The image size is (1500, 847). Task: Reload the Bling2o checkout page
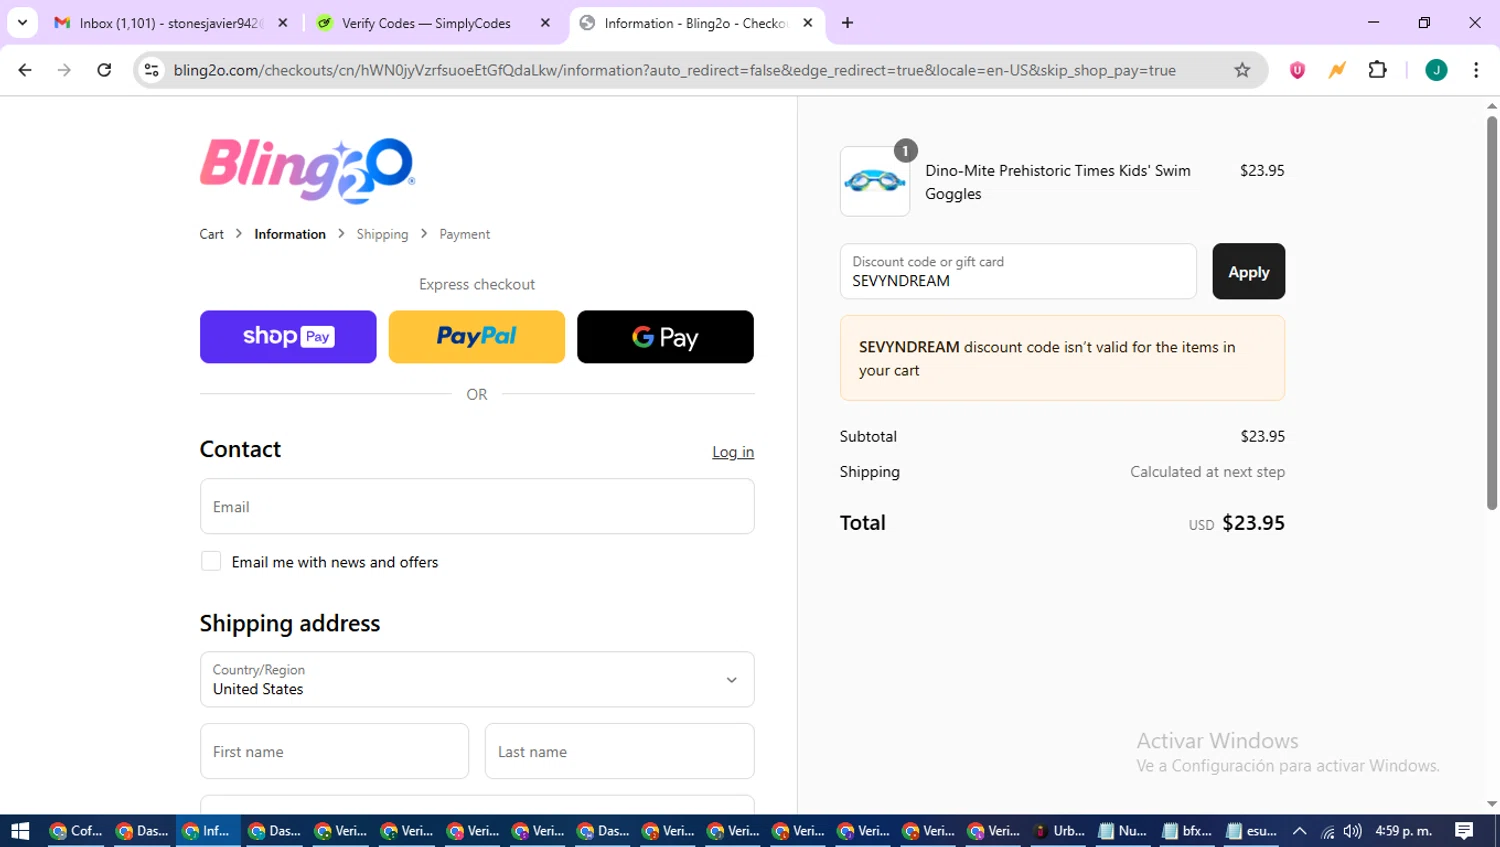tap(104, 70)
